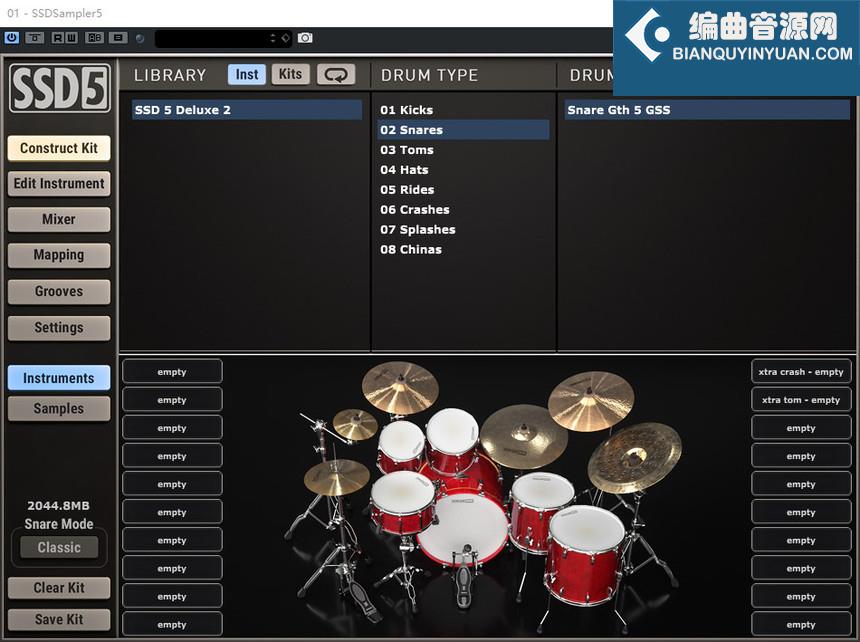The height and width of the screenshot is (642, 860).
Task: Select 02 Snares drum type
Action: [x=463, y=130]
